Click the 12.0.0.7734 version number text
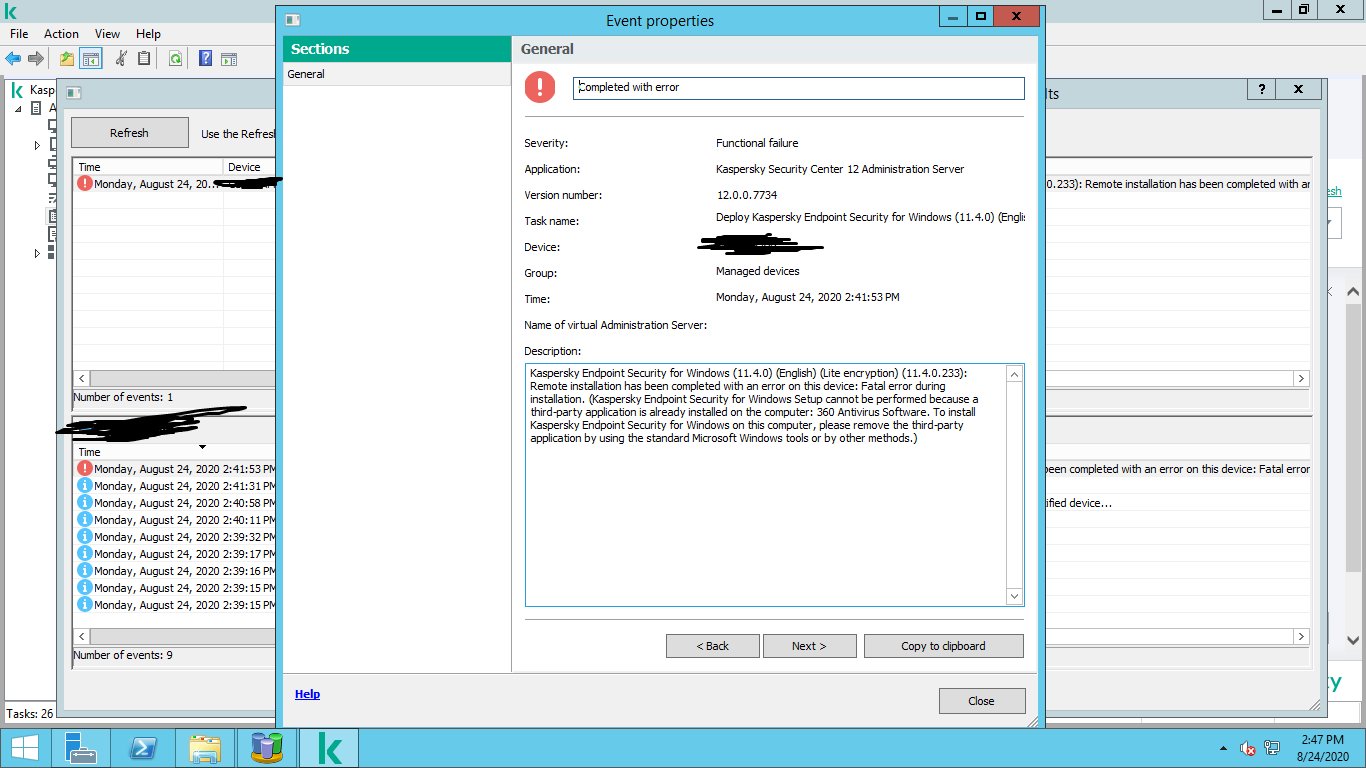The image size is (1366, 768). [x=746, y=195]
